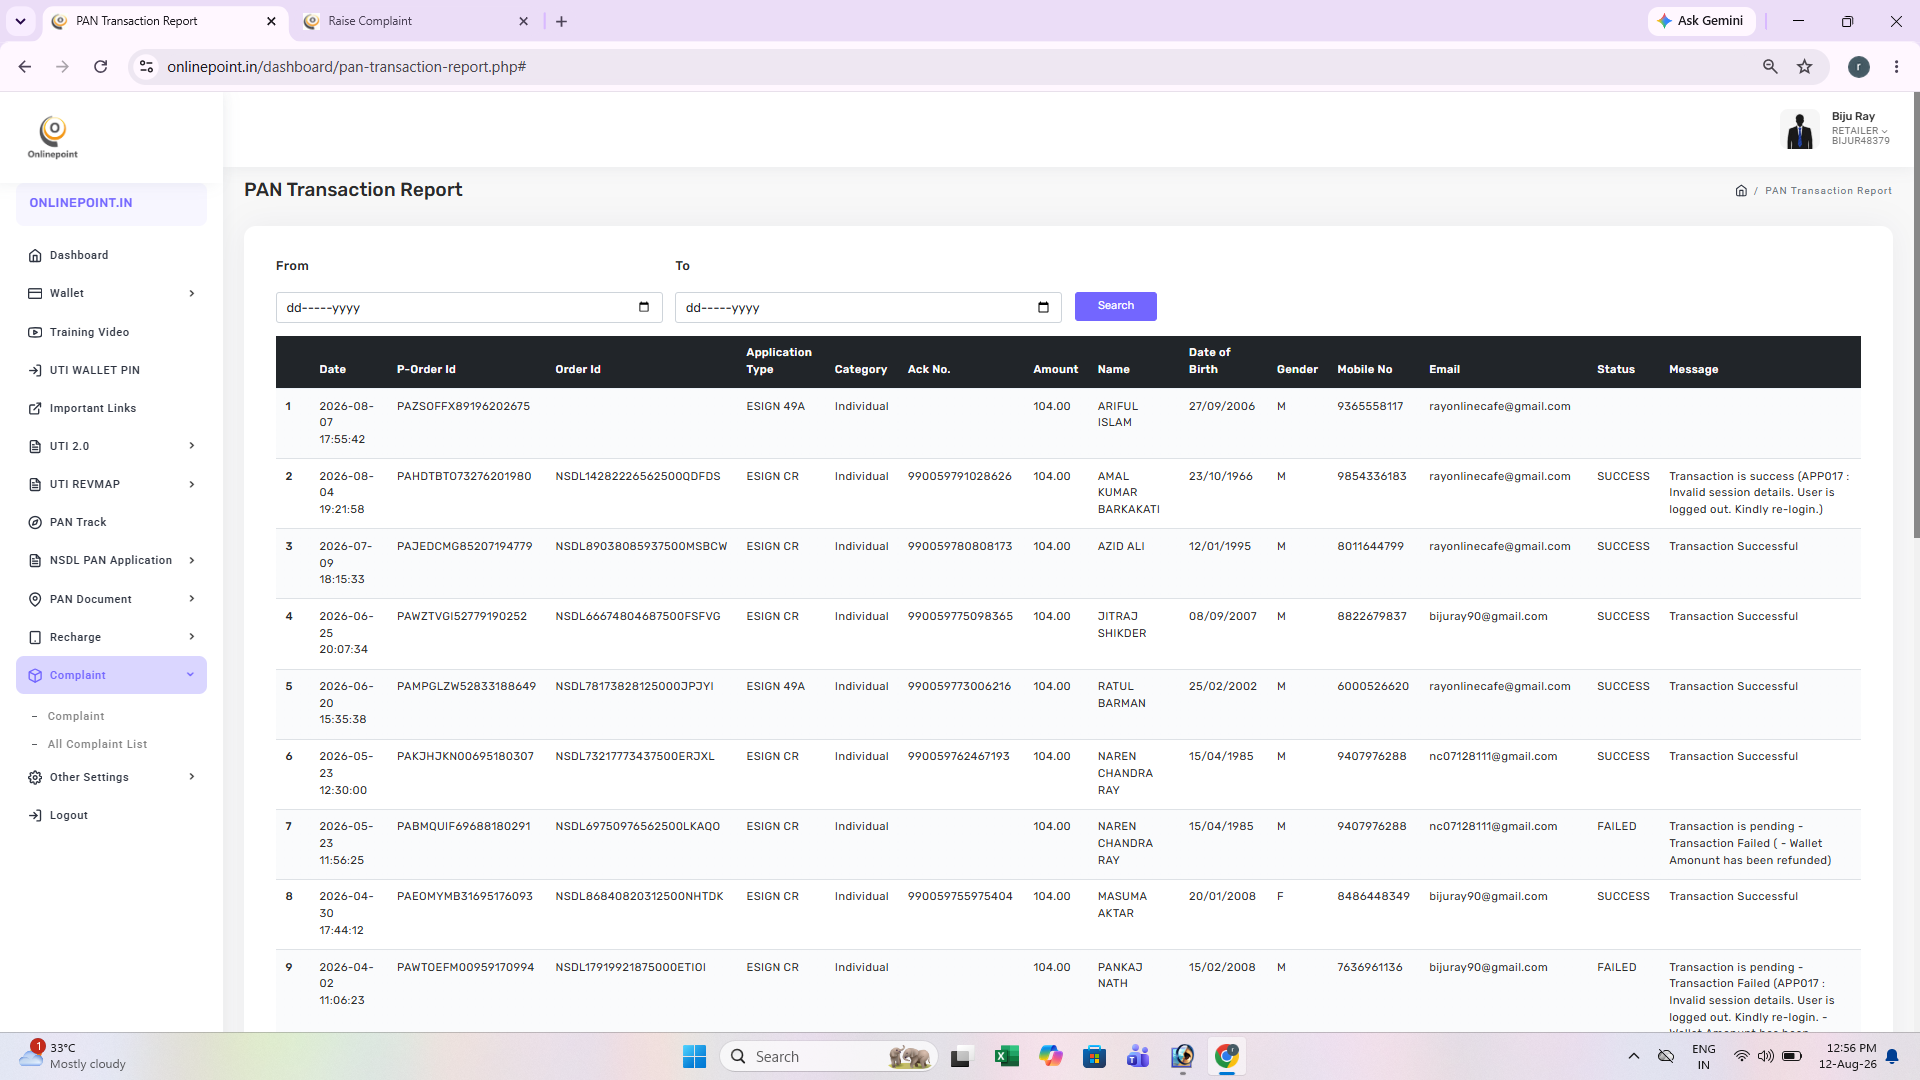The width and height of the screenshot is (1920, 1080).
Task: Open the Dashboard home icon
Action: [x=35, y=255]
